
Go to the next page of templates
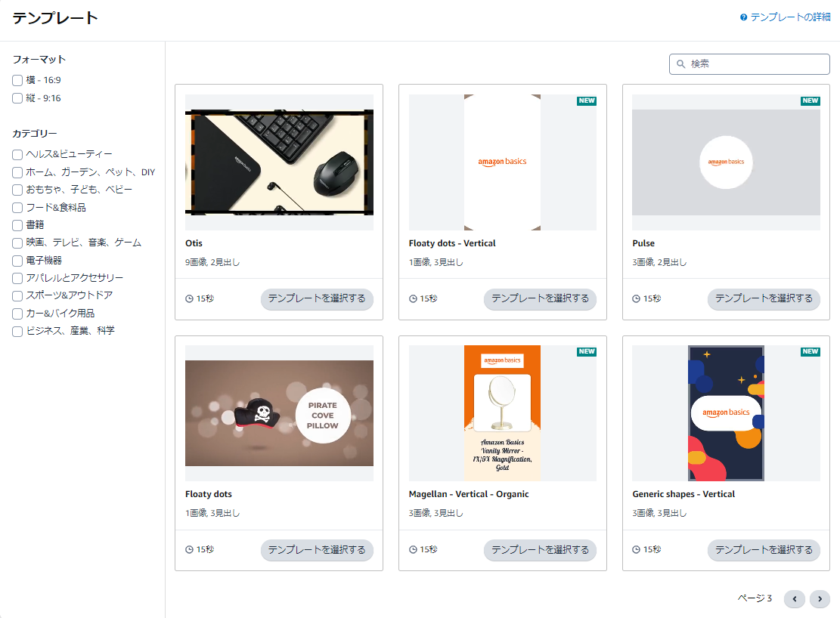[819, 599]
